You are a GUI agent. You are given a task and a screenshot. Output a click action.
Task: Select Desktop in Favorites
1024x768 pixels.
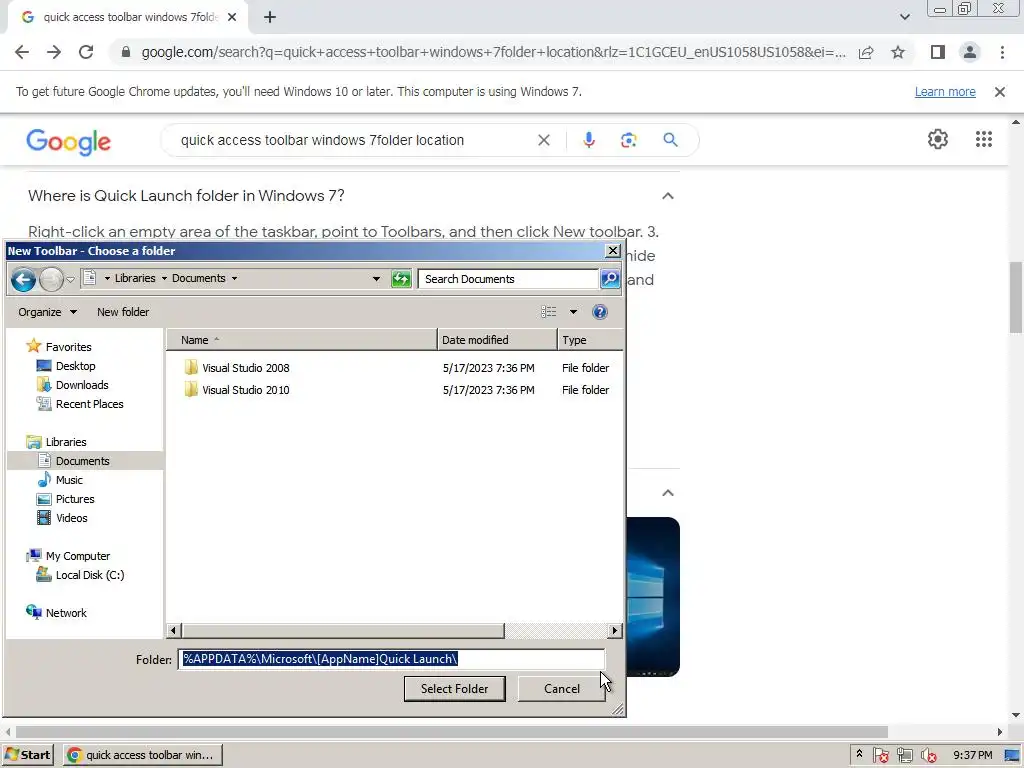tap(75, 366)
